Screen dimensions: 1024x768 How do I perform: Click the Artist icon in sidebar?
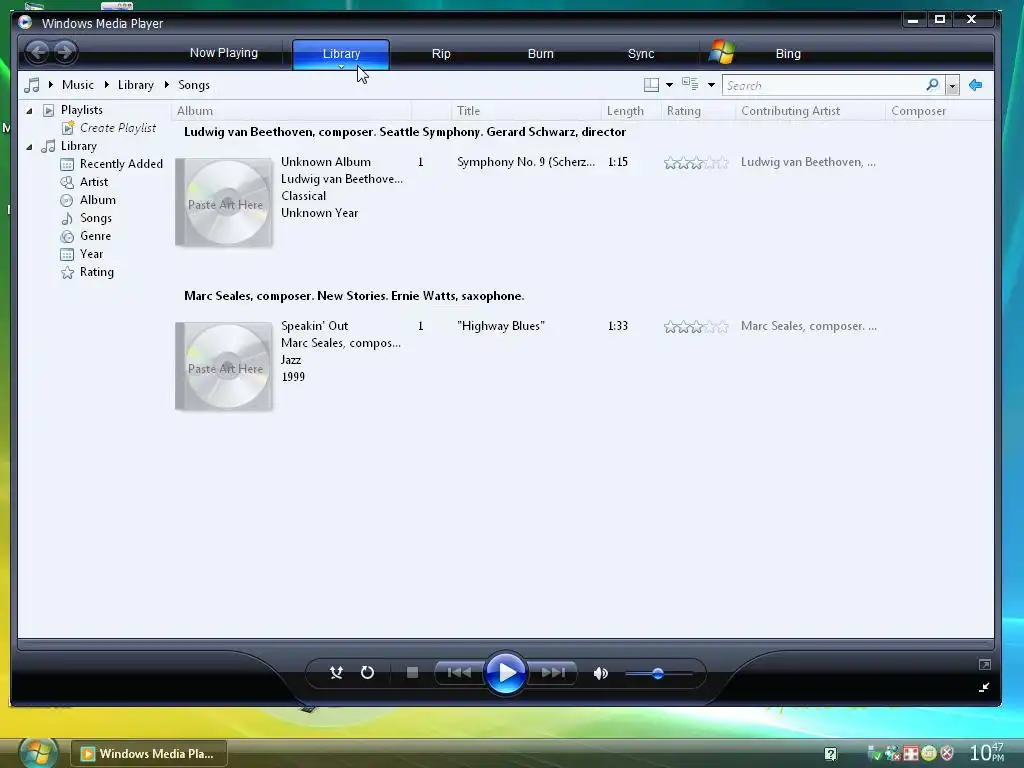point(67,182)
